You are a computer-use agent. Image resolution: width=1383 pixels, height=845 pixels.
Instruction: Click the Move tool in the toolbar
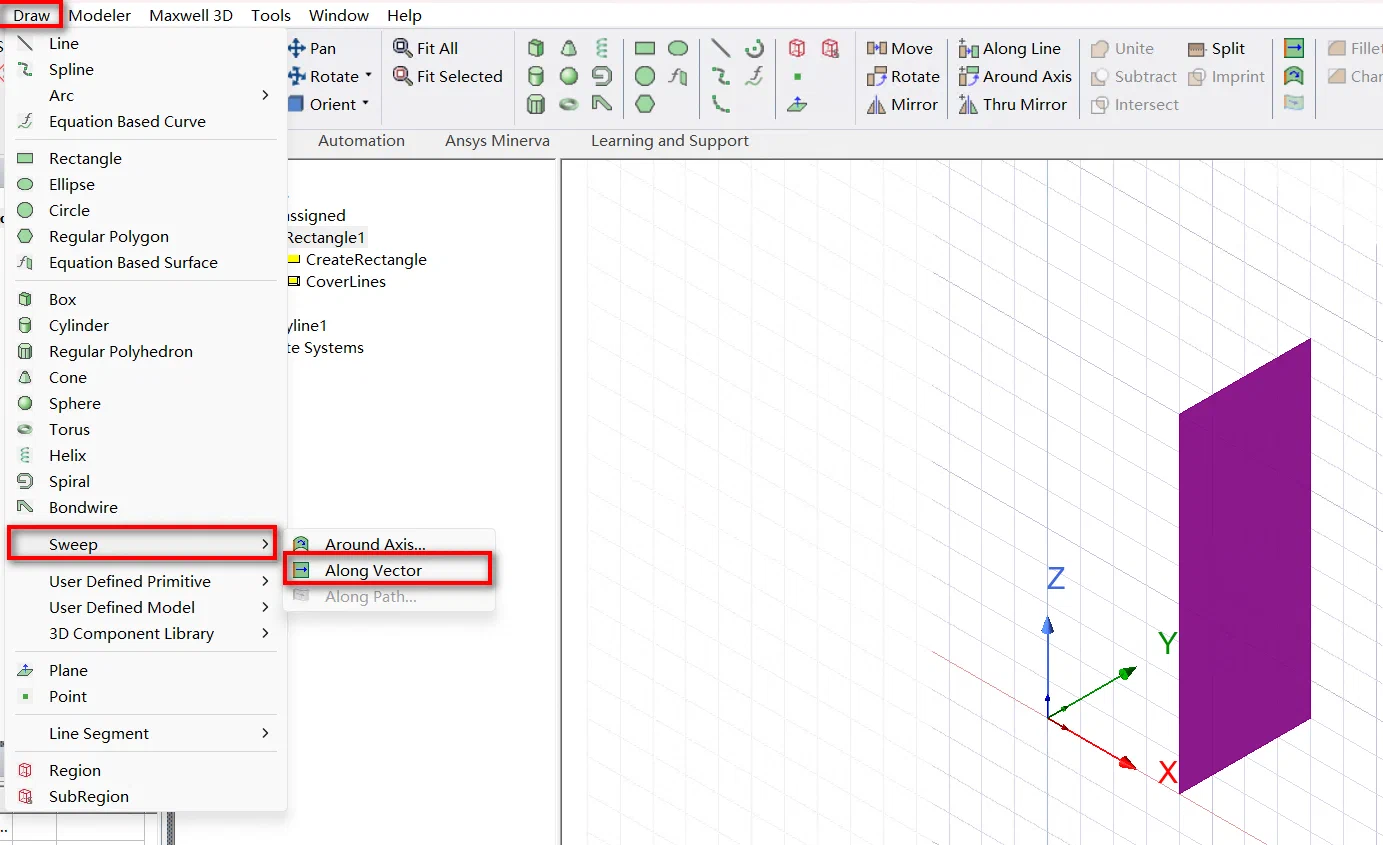[x=899, y=48]
